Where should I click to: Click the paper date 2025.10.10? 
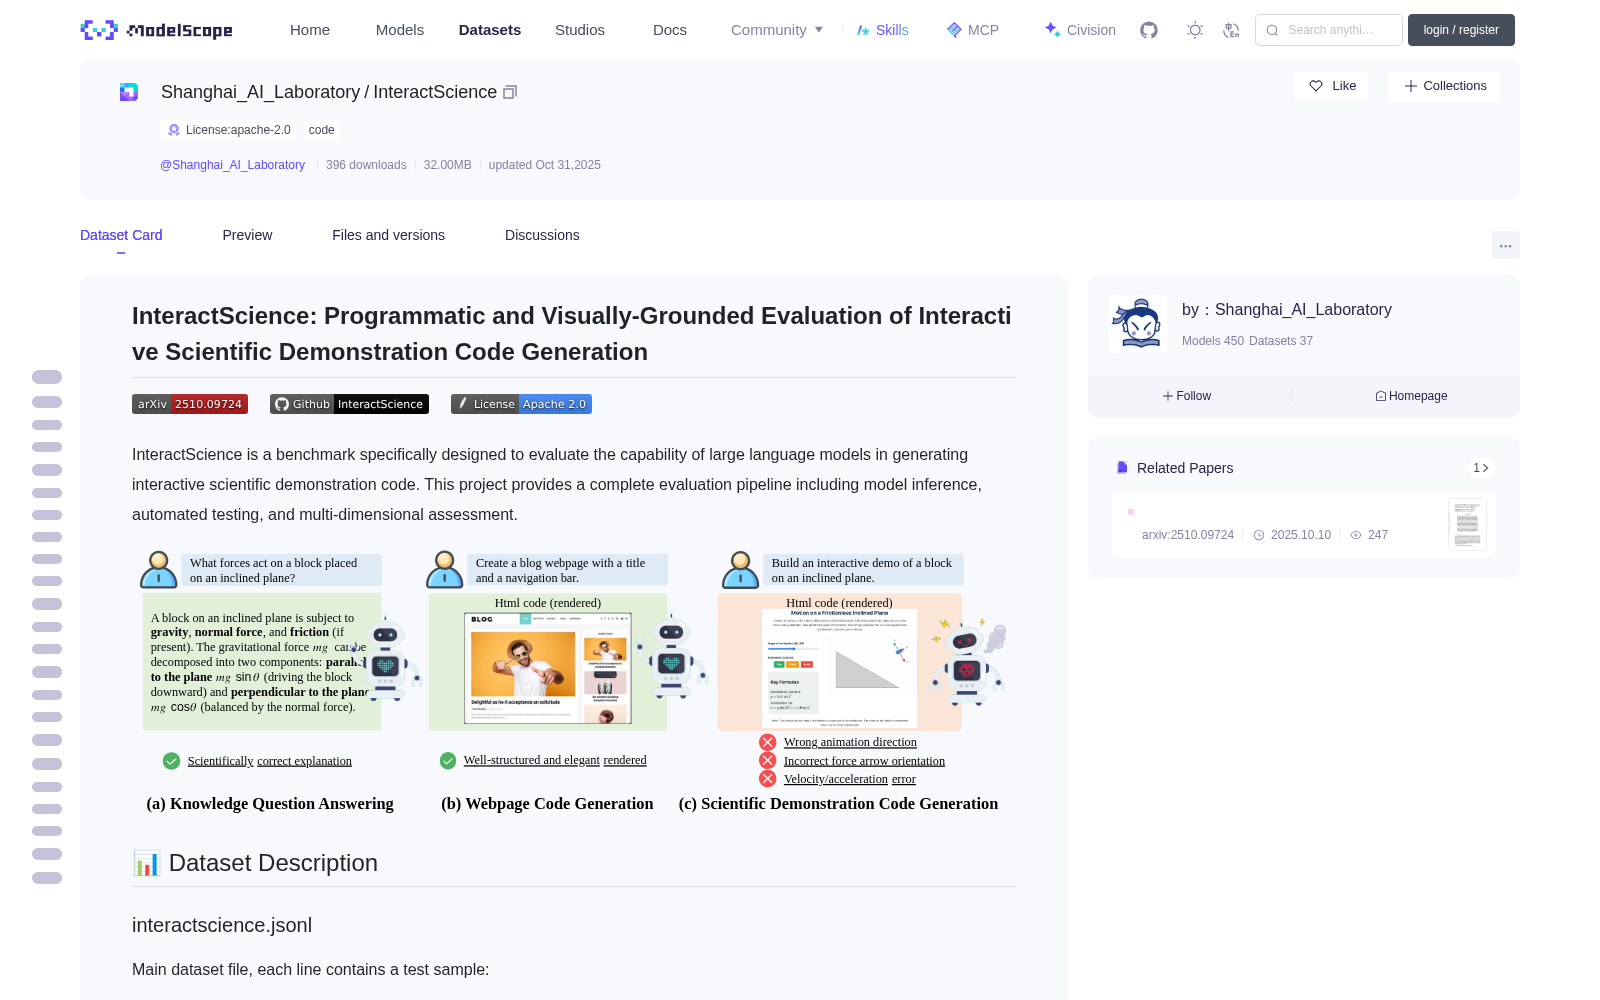tap(1292, 535)
